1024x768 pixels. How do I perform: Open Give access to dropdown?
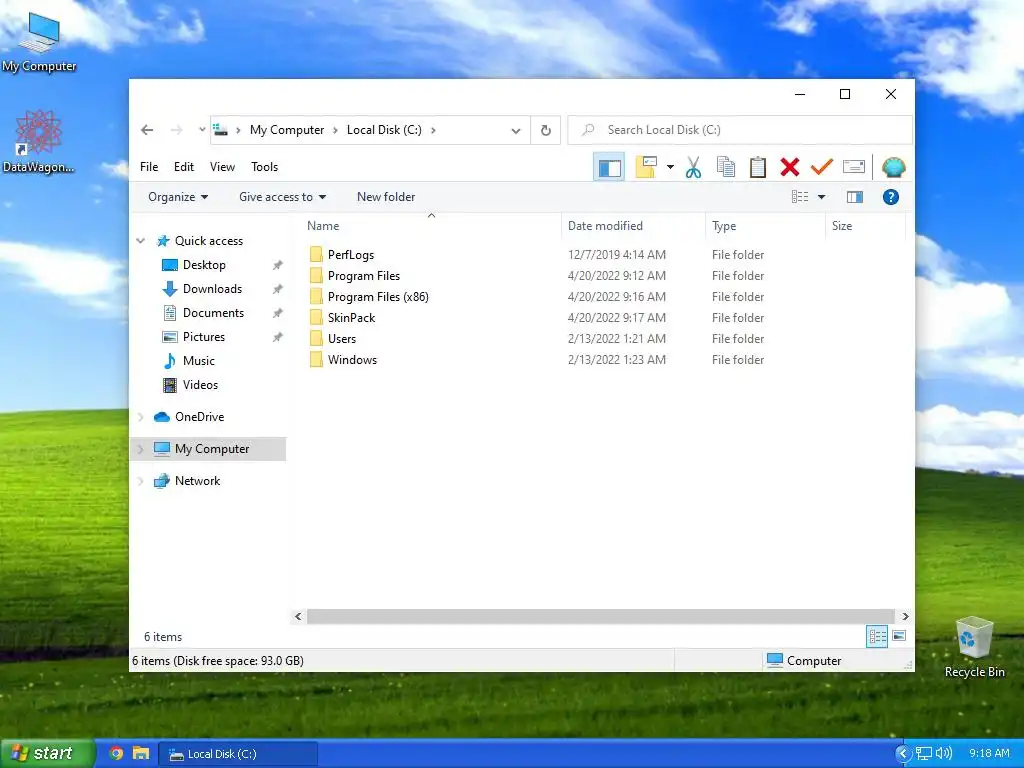282,197
